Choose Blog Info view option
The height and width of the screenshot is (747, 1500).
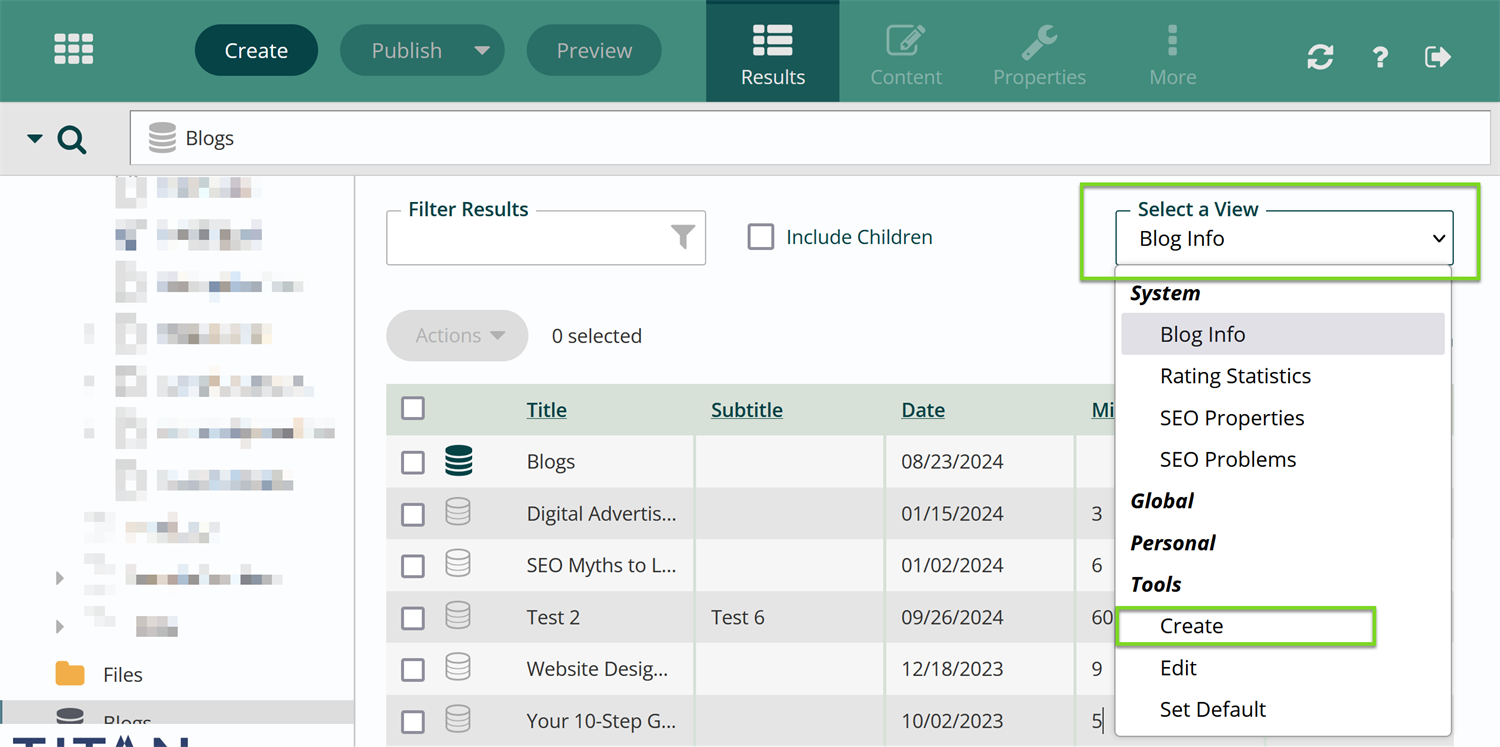click(1283, 334)
